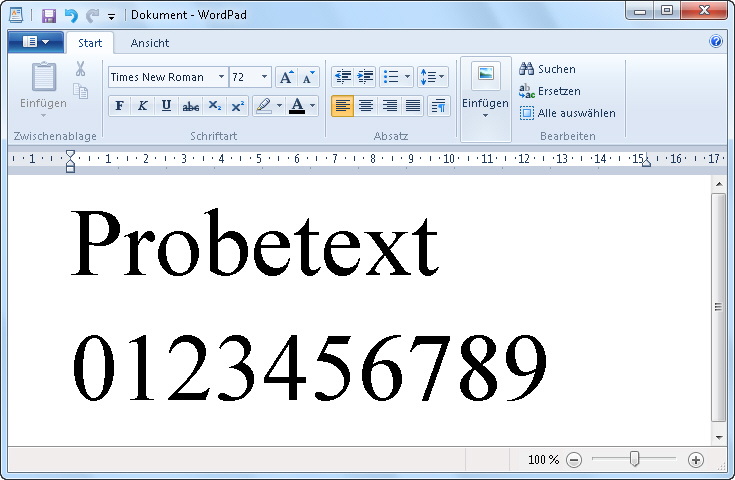The width and height of the screenshot is (735, 480).
Task: Toggle italic formatting
Action: click(142, 106)
